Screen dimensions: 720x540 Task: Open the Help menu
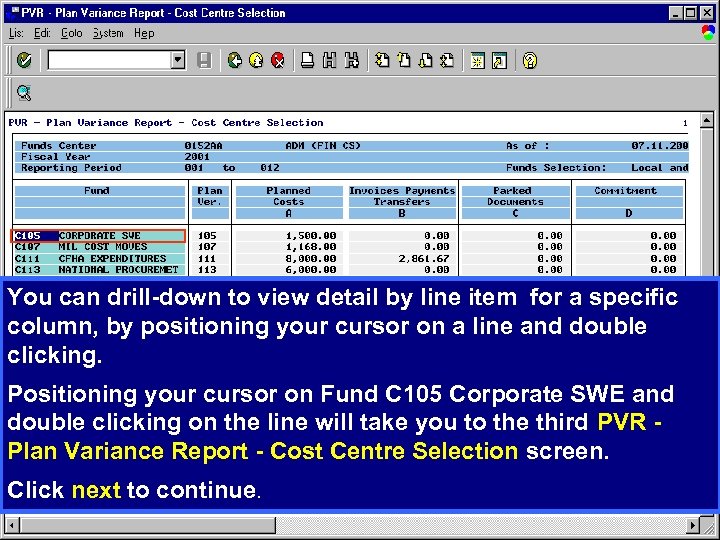coord(144,34)
